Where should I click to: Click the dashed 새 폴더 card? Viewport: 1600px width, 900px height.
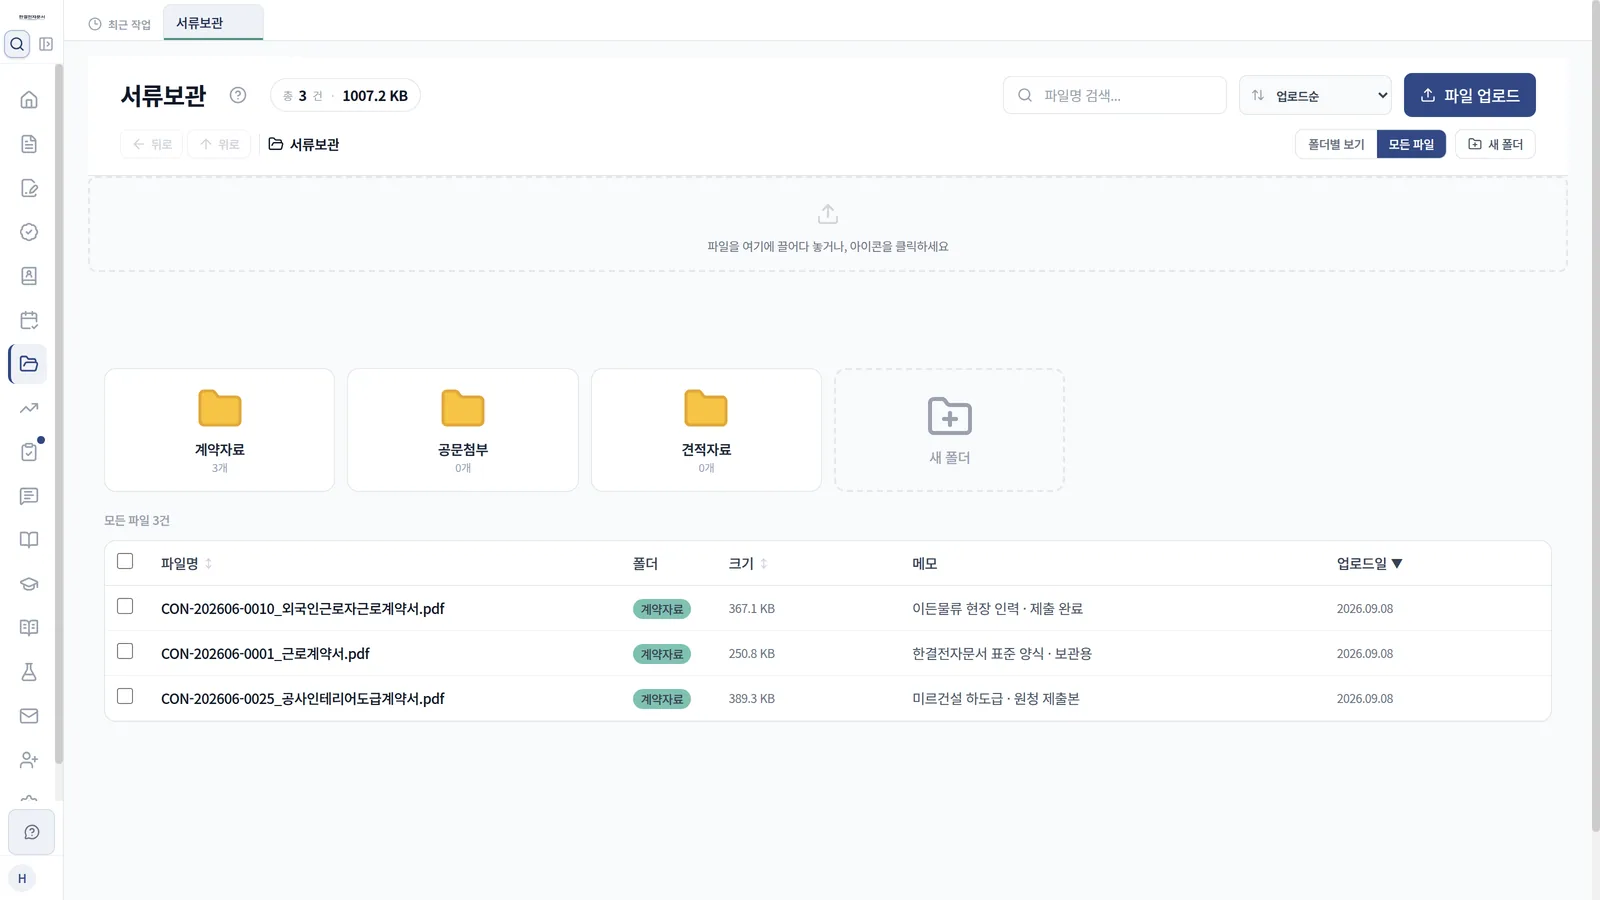click(x=950, y=430)
